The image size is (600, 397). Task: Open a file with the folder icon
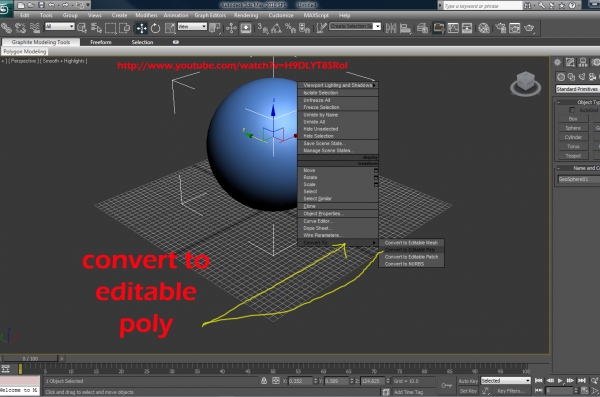coord(31,5)
